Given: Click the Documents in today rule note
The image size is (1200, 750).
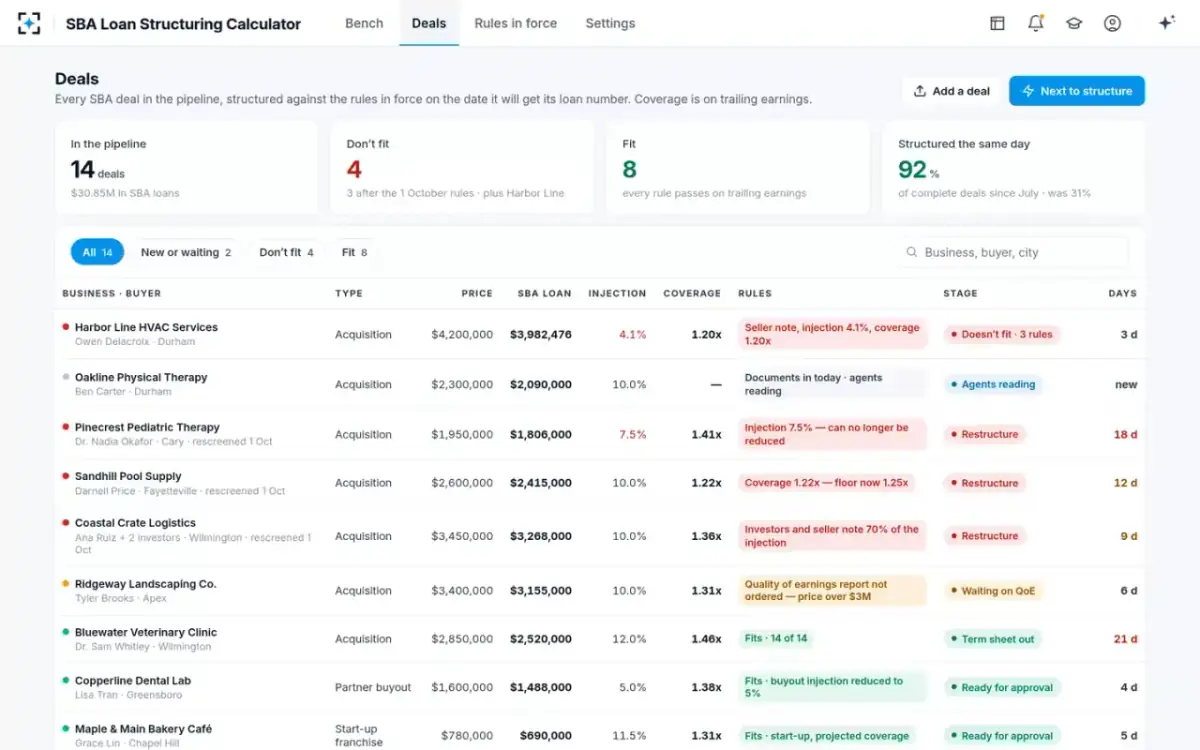Looking at the screenshot, I should 833,384.
